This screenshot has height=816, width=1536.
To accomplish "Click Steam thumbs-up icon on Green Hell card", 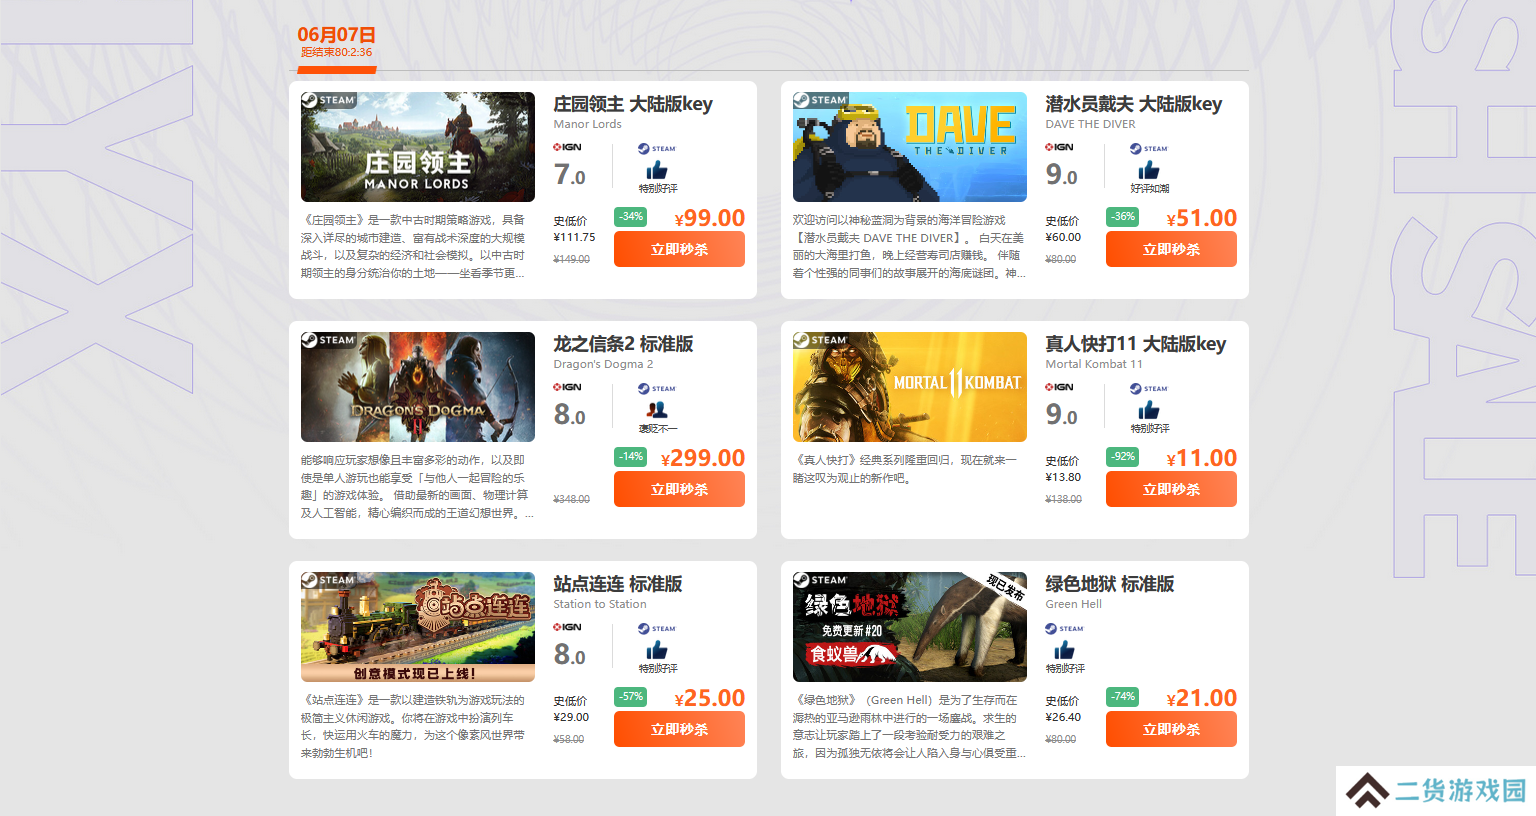I will 1065,651.
